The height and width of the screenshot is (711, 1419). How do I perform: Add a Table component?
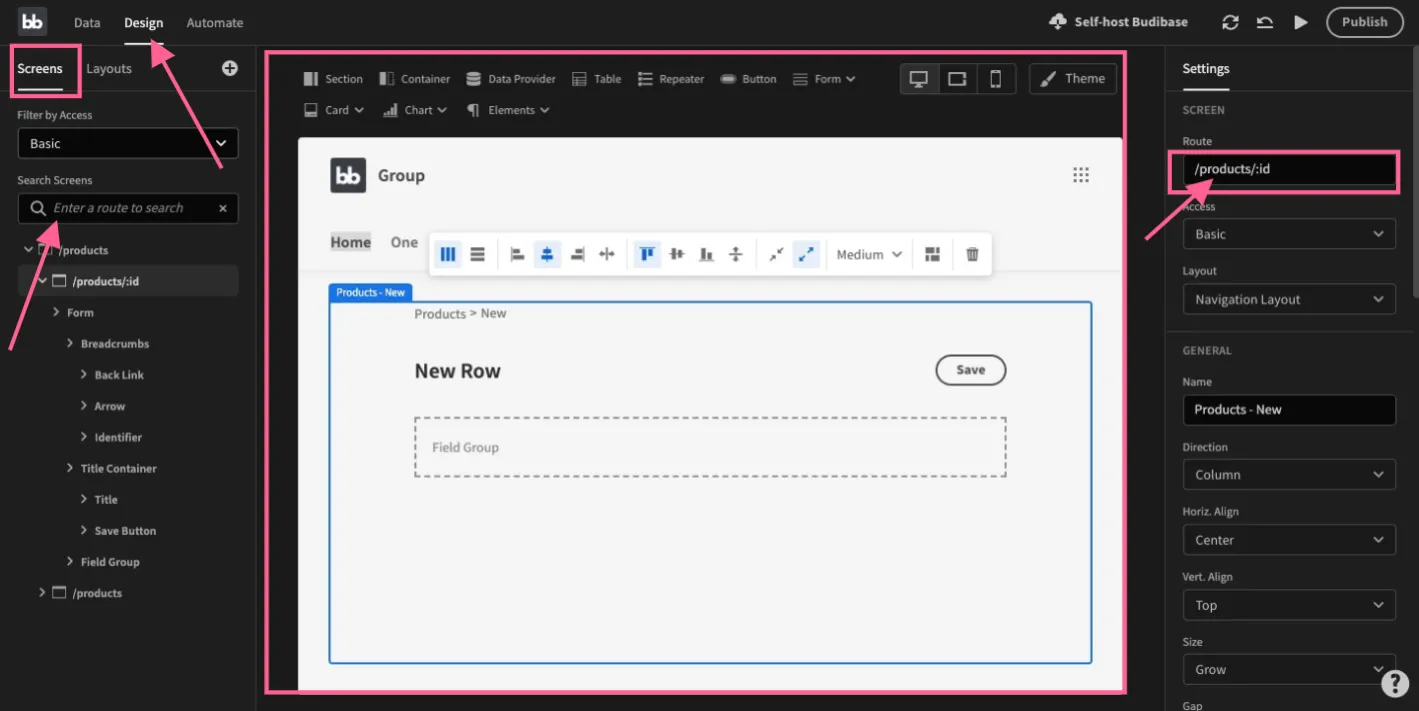tap(597, 79)
